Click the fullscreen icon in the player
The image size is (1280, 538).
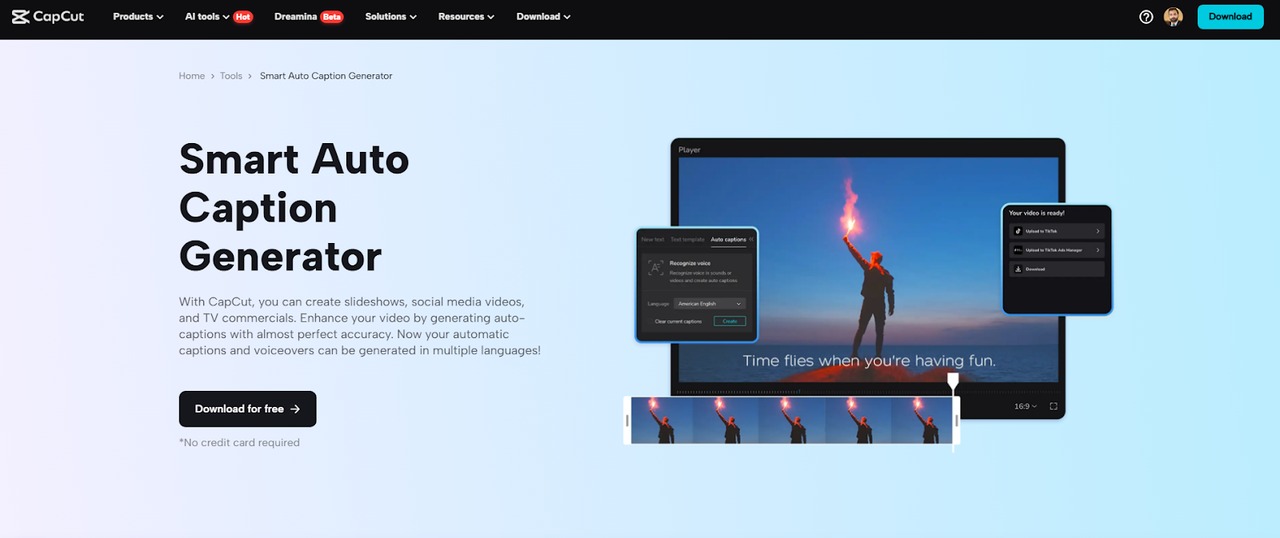point(1053,407)
